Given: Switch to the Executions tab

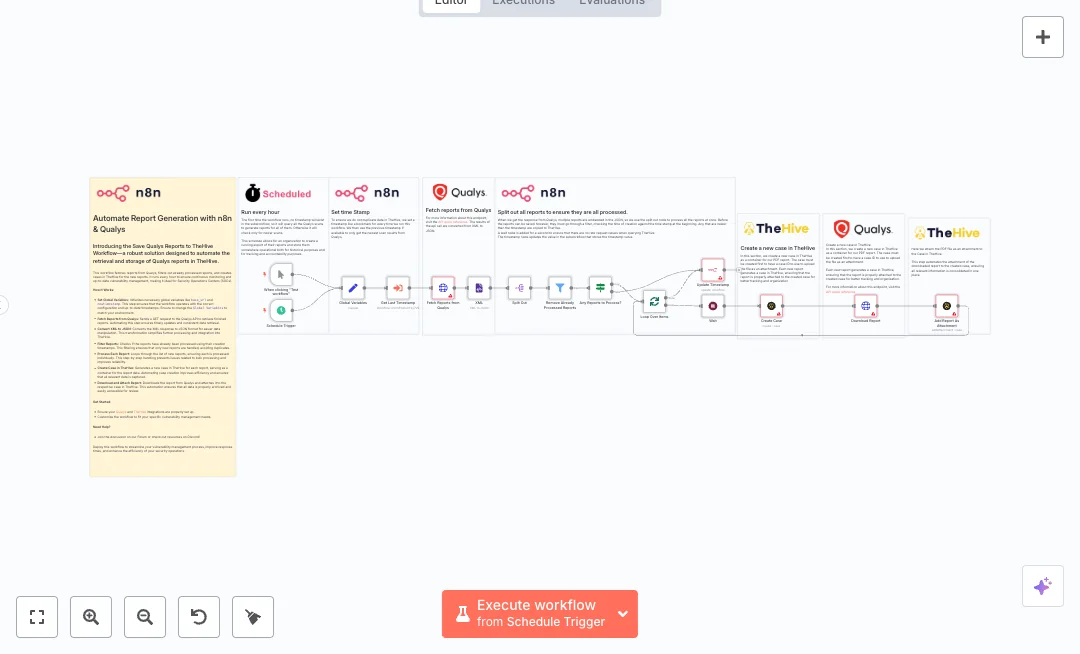Looking at the screenshot, I should [x=523, y=2].
